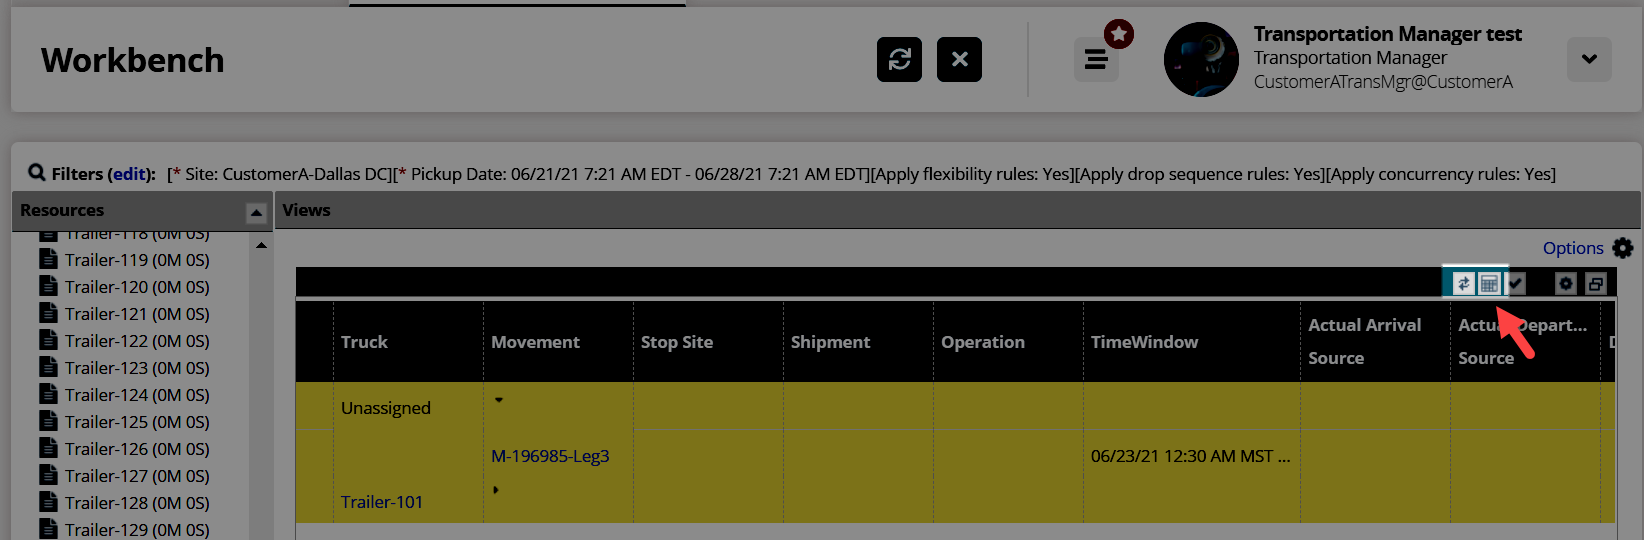Expand the user profile dropdown chevron
The width and height of the screenshot is (1644, 540).
tap(1589, 60)
